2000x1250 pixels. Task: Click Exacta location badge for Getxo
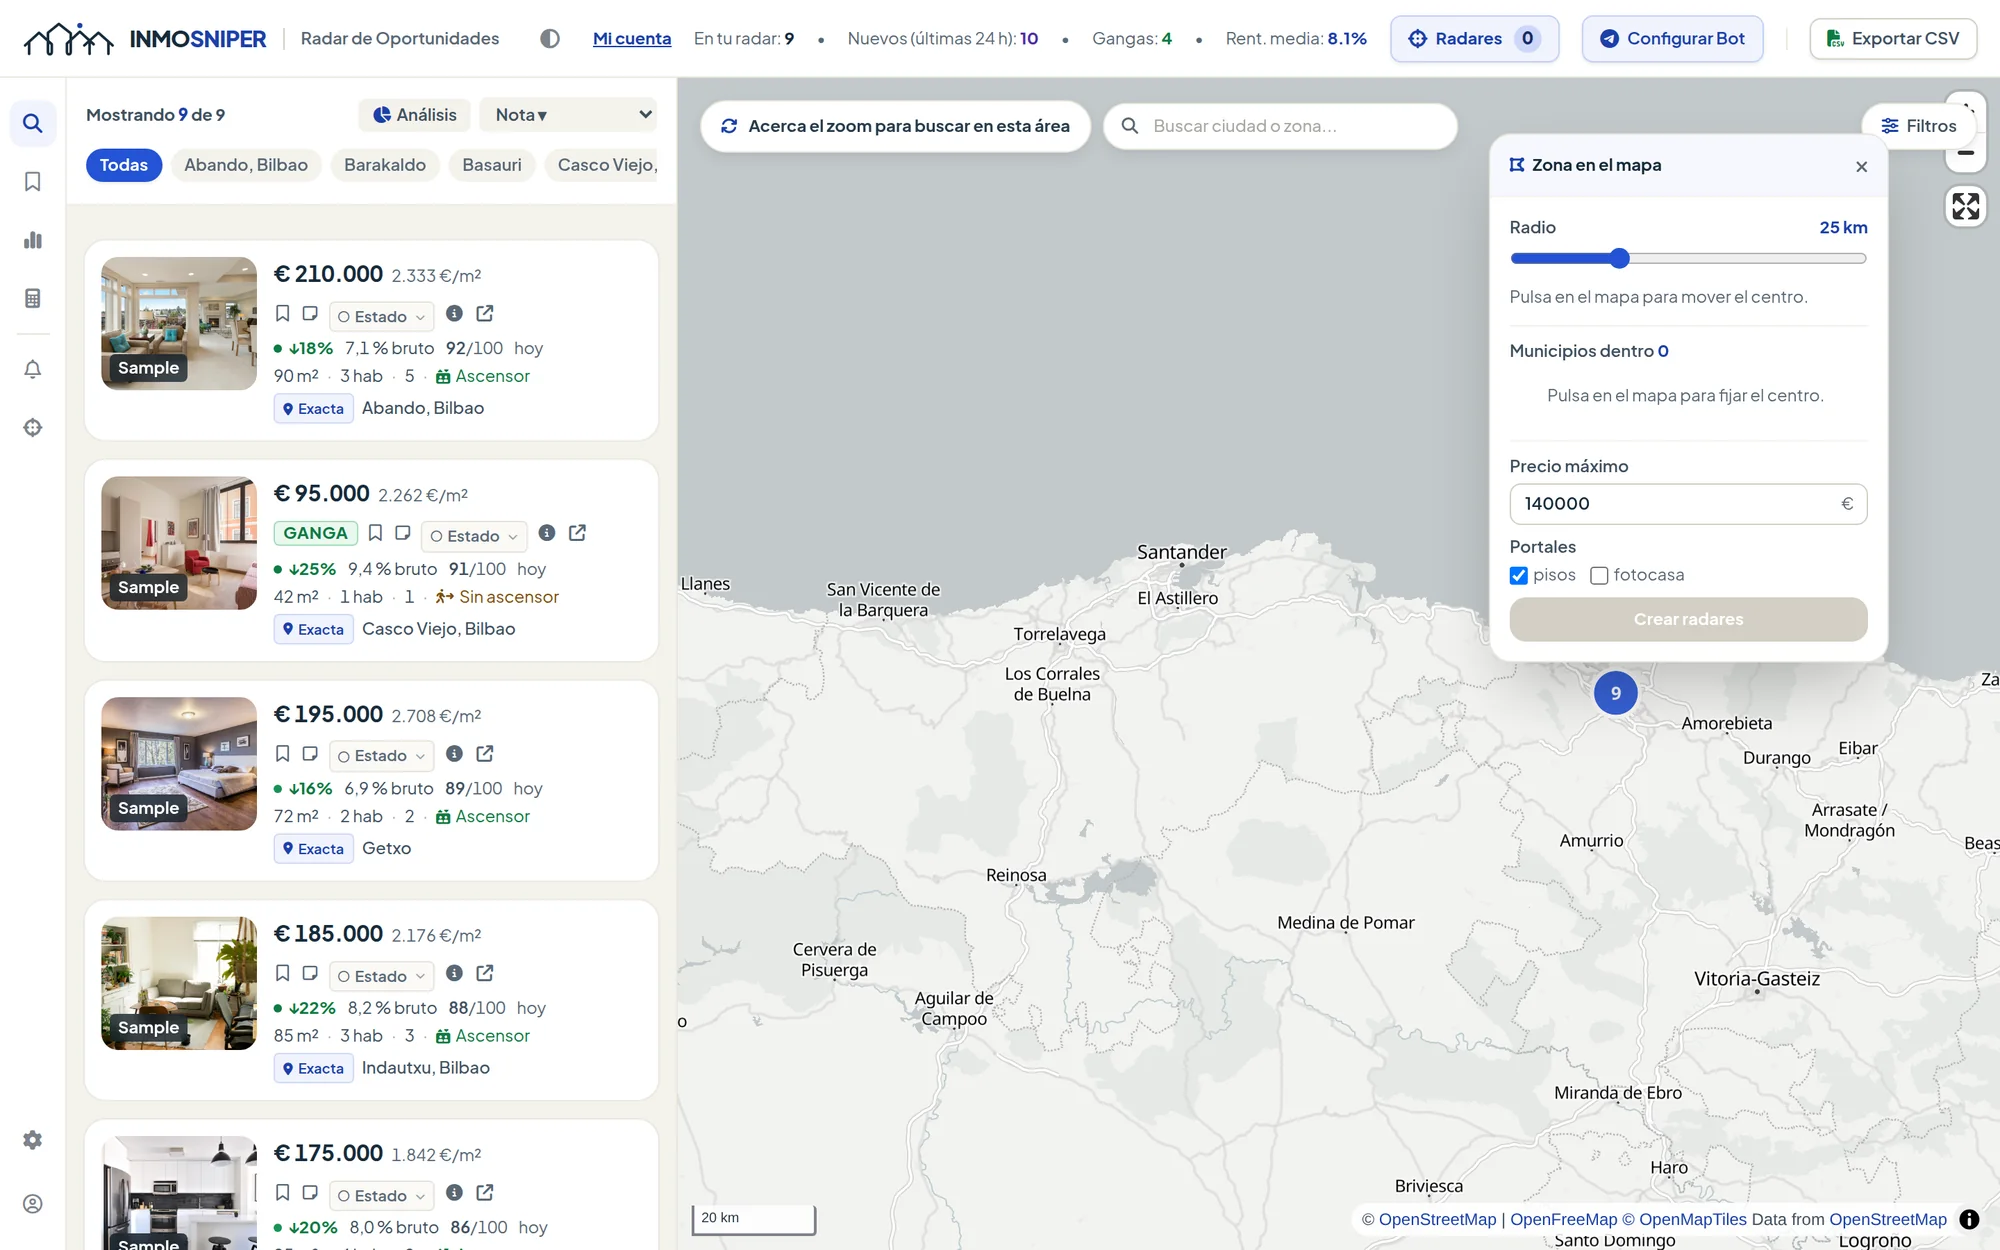[x=313, y=849]
